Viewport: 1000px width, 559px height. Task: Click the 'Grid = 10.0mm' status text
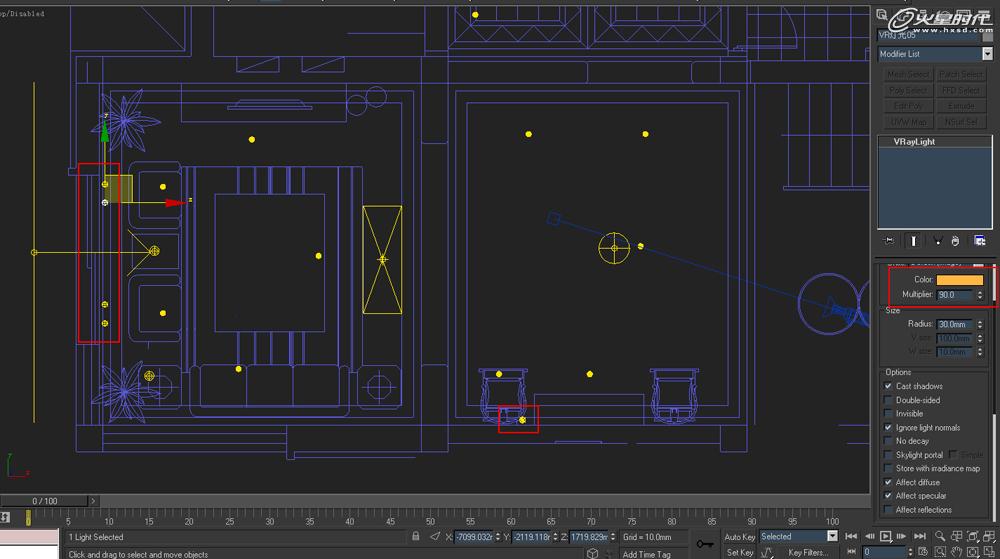(x=647, y=537)
